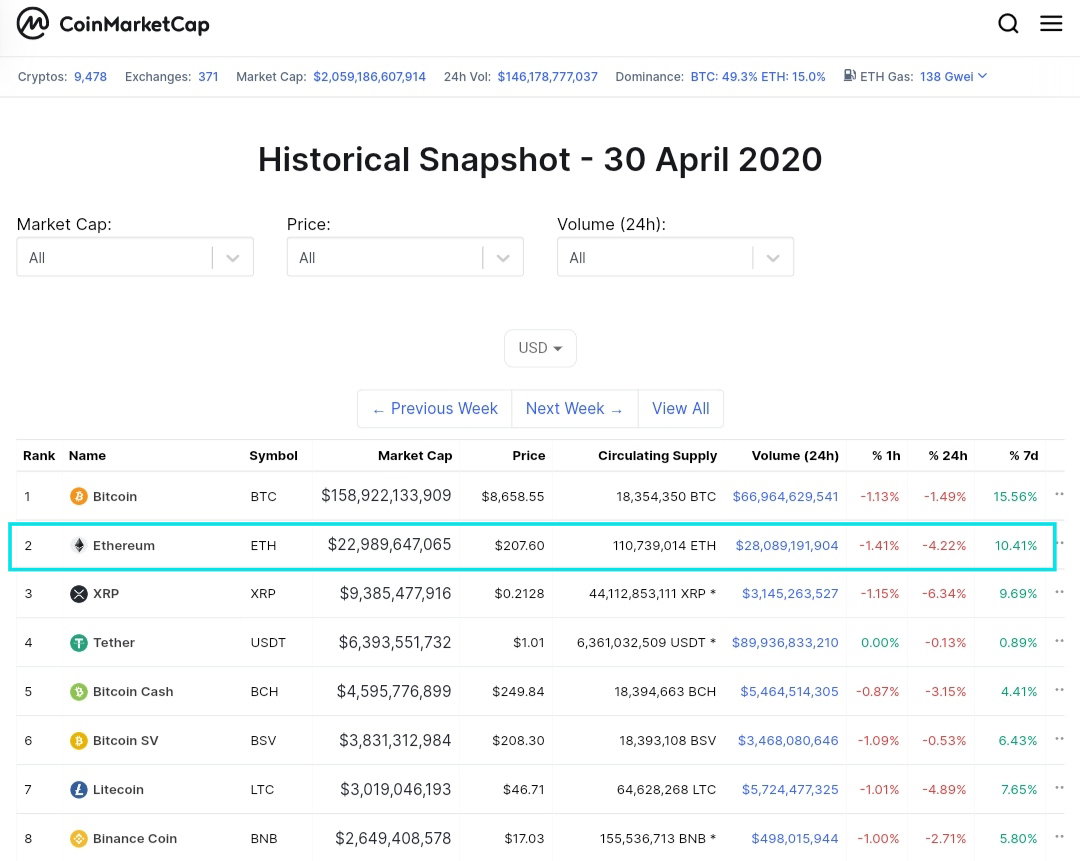Expand the ETH Gas 138 Gwei chevron
Viewport: 1080px width, 861px height.
982,76
